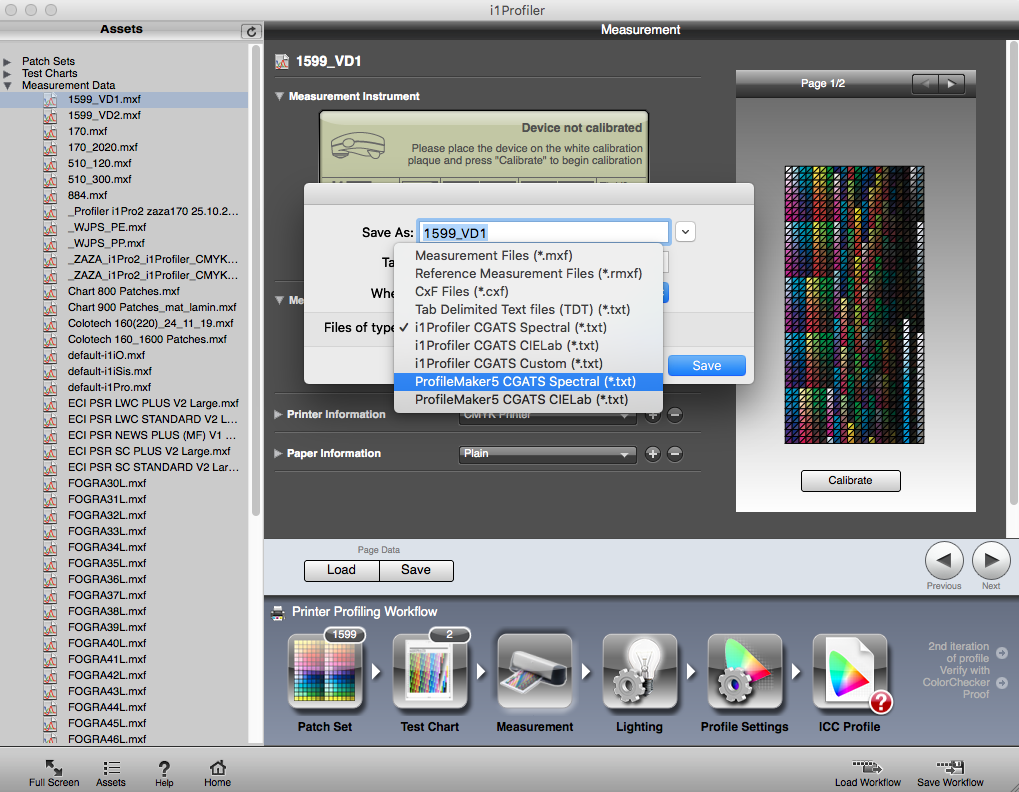The image size is (1019, 792).
Task: Open the Plain paper type dropdown
Action: click(547, 453)
